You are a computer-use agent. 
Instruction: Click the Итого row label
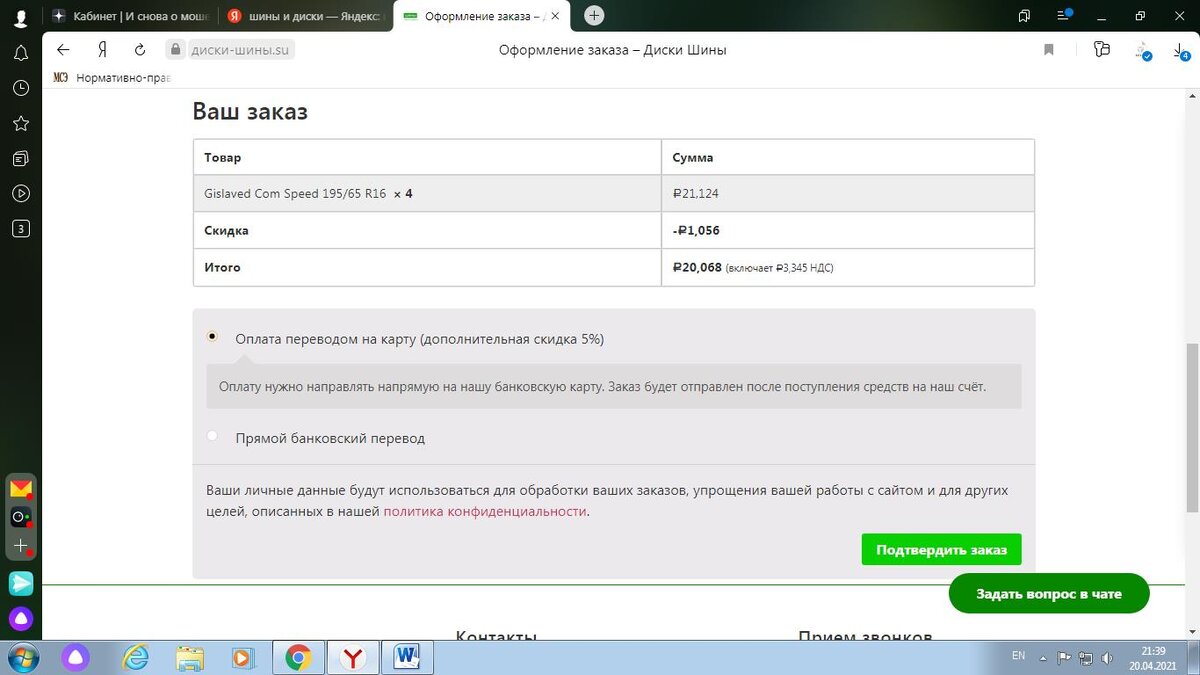click(222, 268)
